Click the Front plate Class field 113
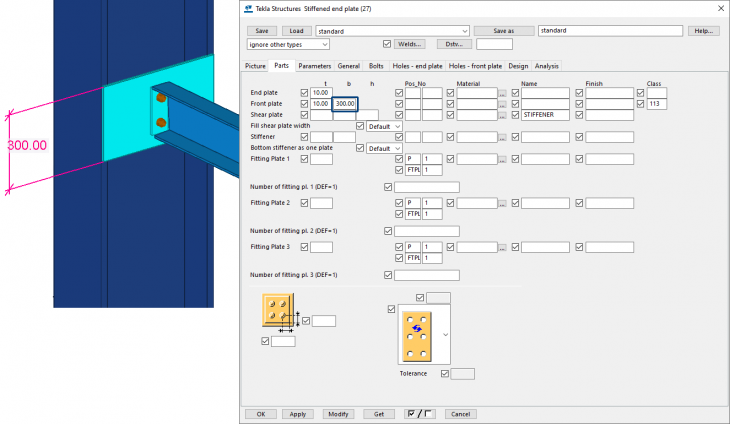Viewport: 730px width, 424px height. pos(656,104)
